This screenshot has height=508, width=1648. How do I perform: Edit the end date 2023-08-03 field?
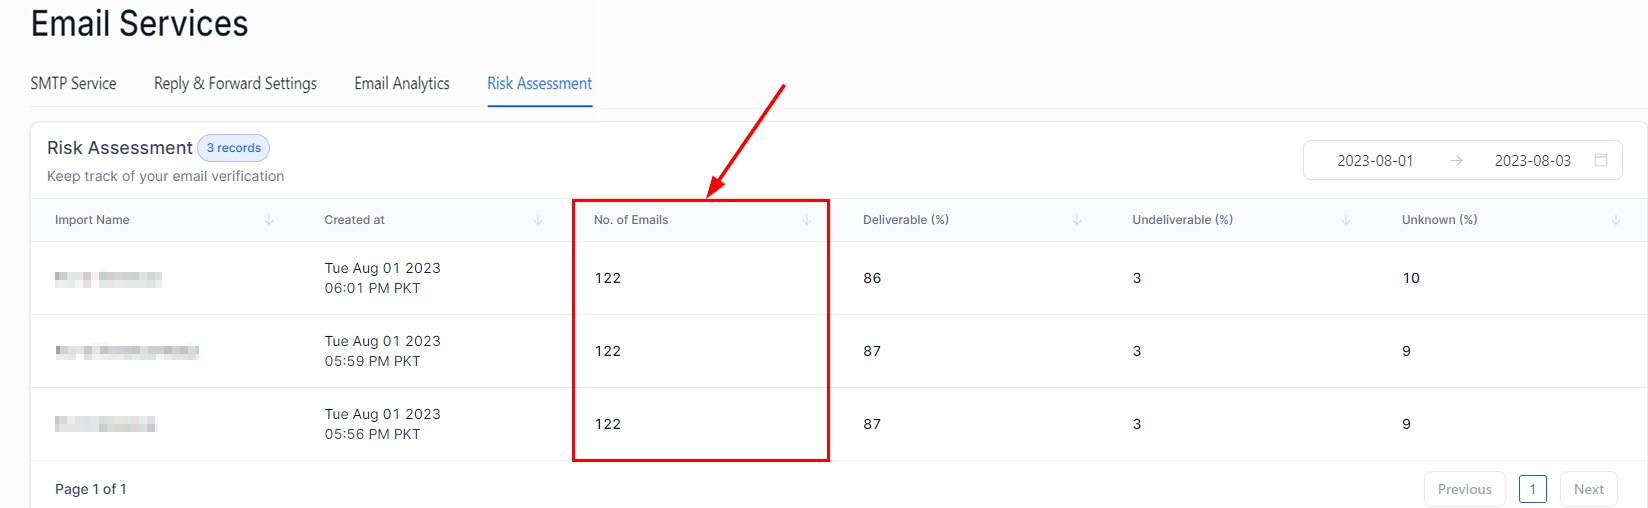[1532, 161]
